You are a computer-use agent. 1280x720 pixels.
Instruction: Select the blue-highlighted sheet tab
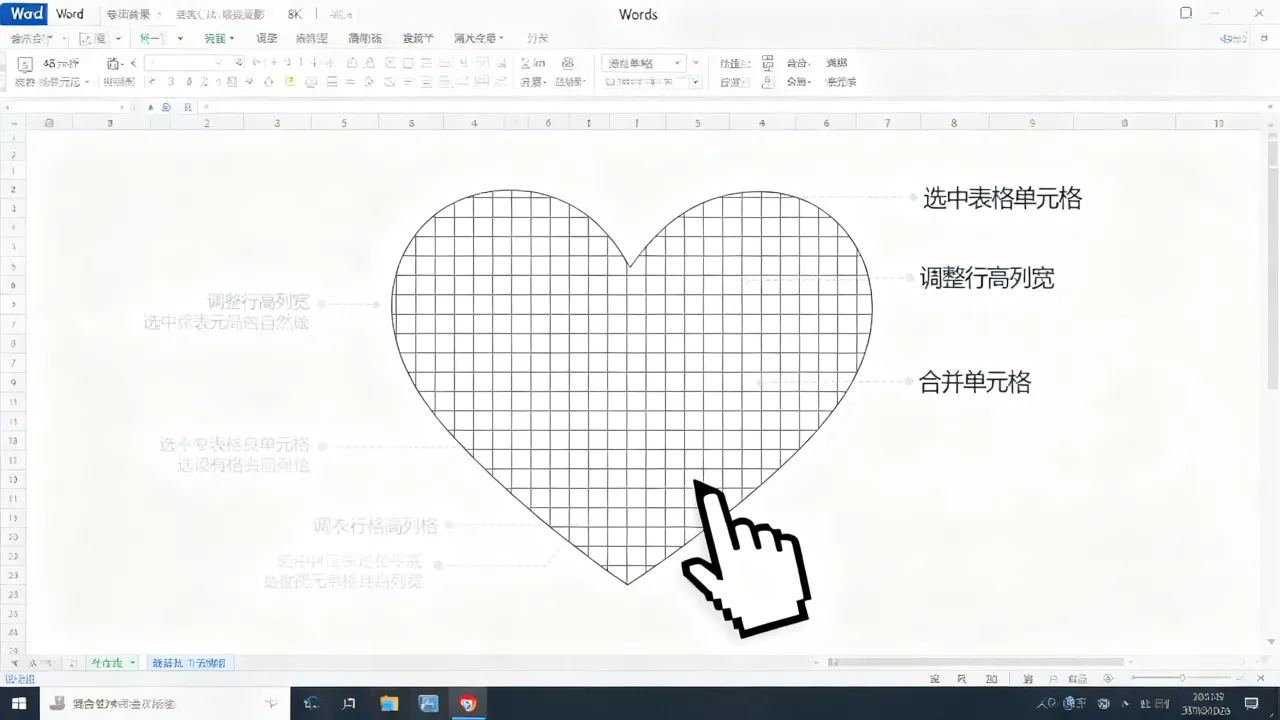tap(189, 663)
